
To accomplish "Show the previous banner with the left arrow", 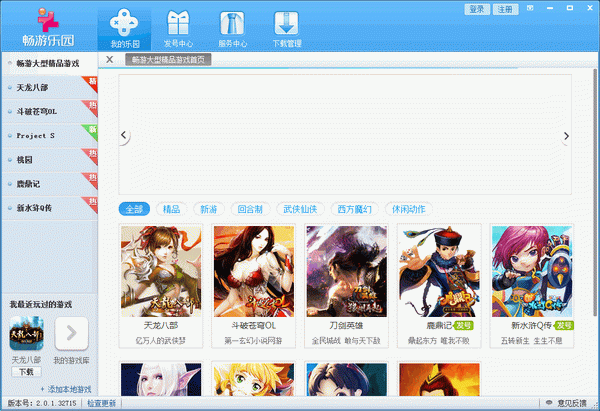I will [x=124, y=135].
